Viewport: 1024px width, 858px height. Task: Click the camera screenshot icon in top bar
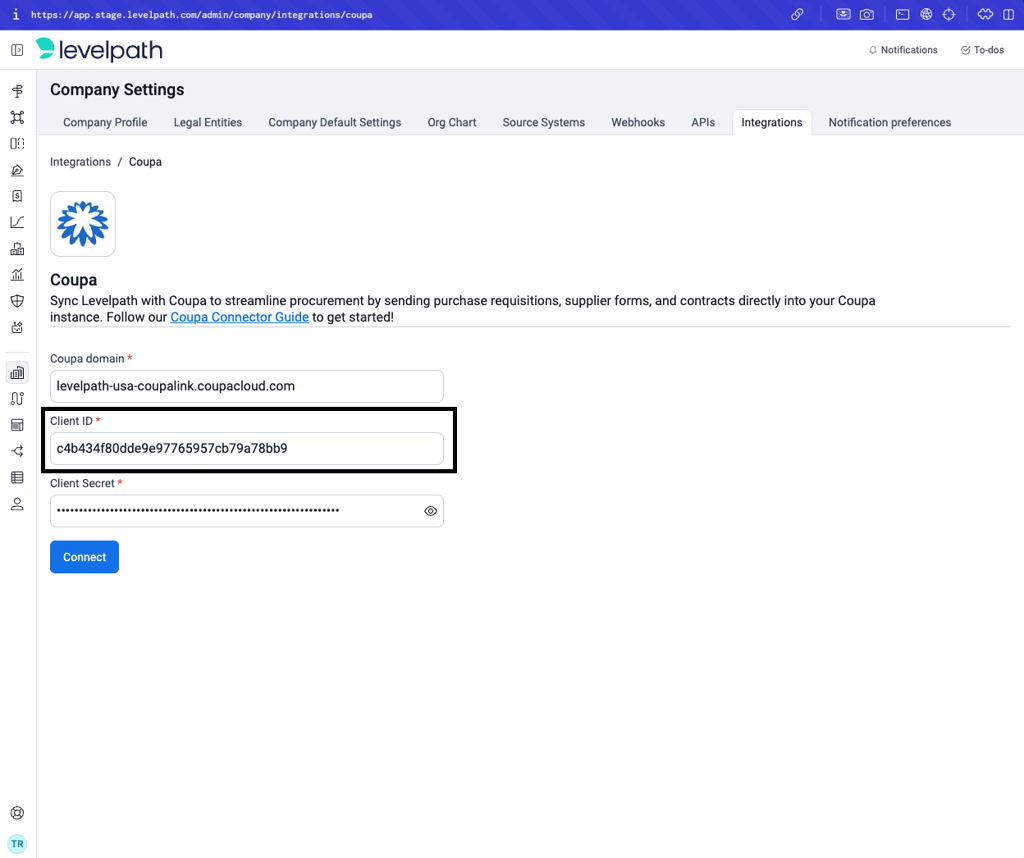tap(867, 15)
